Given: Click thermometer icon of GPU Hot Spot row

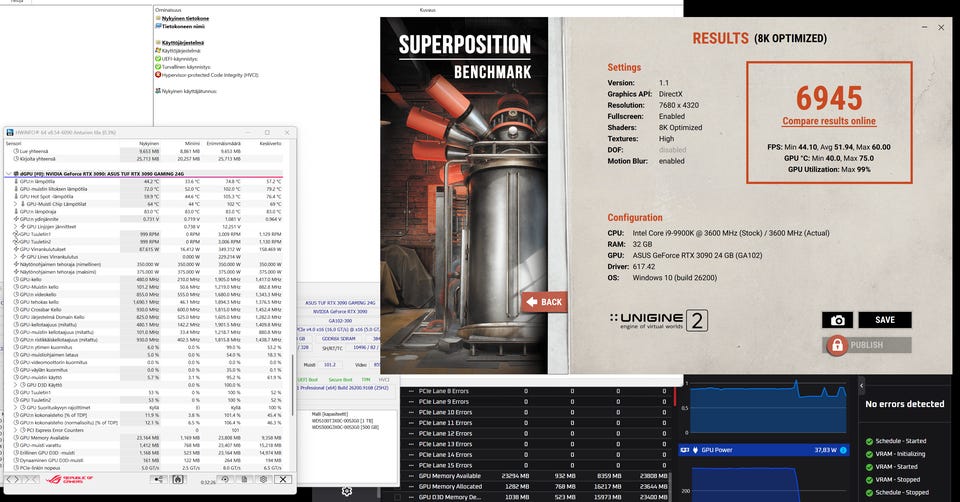Looking at the screenshot, I should coord(17,197).
